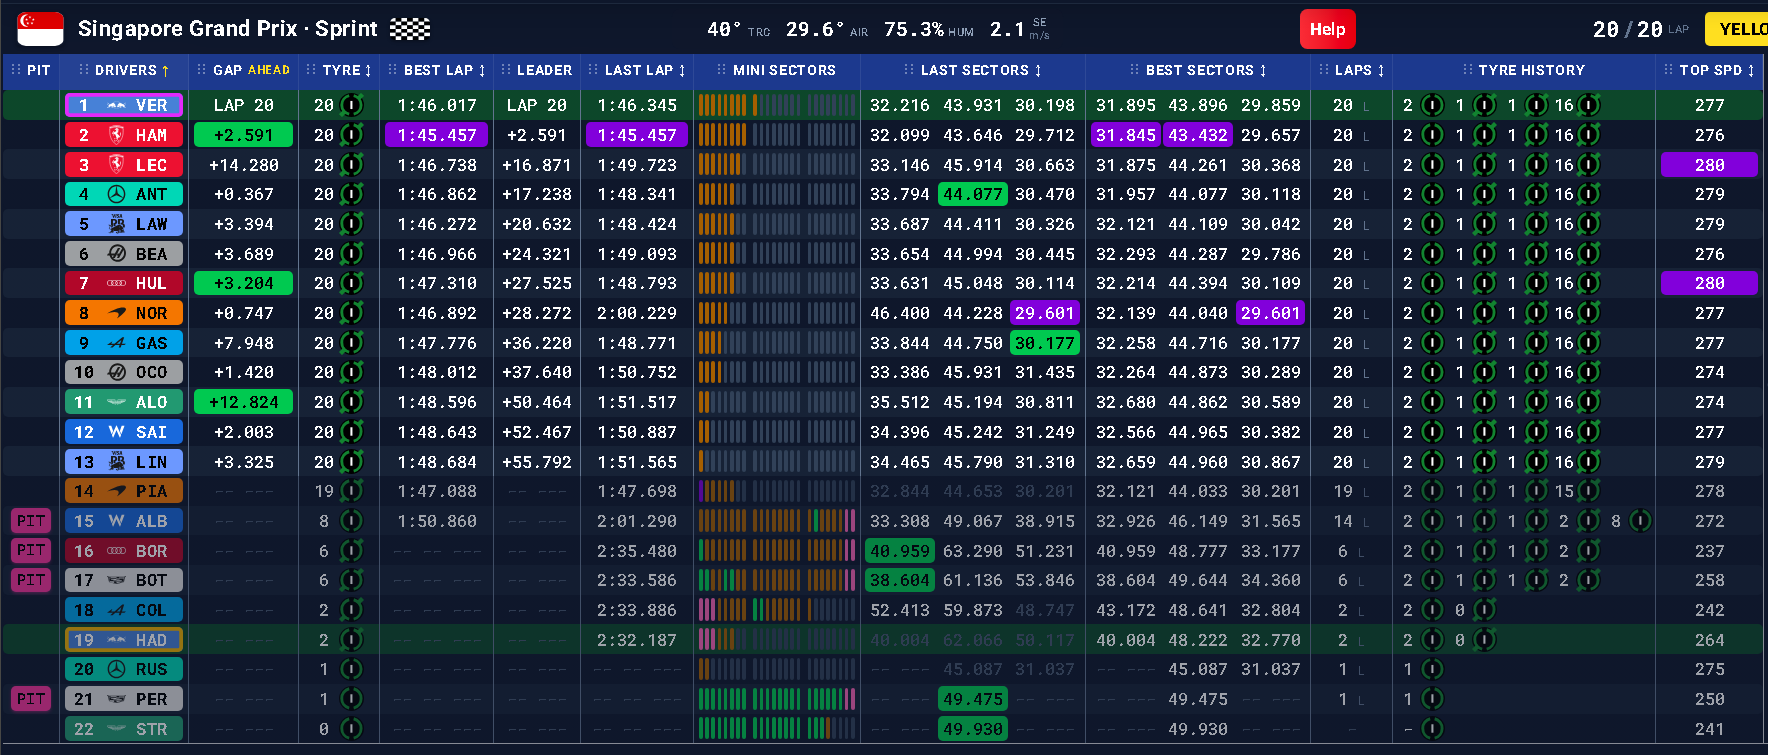Click the drag handle of the MINI SECTORS column

click(x=722, y=70)
